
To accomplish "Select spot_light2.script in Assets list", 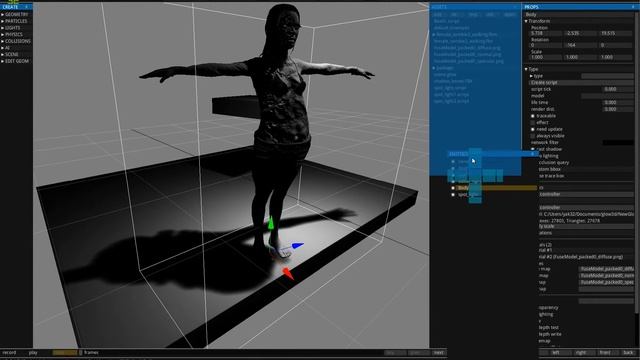I will pyautogui.click(x=451, y=101).
